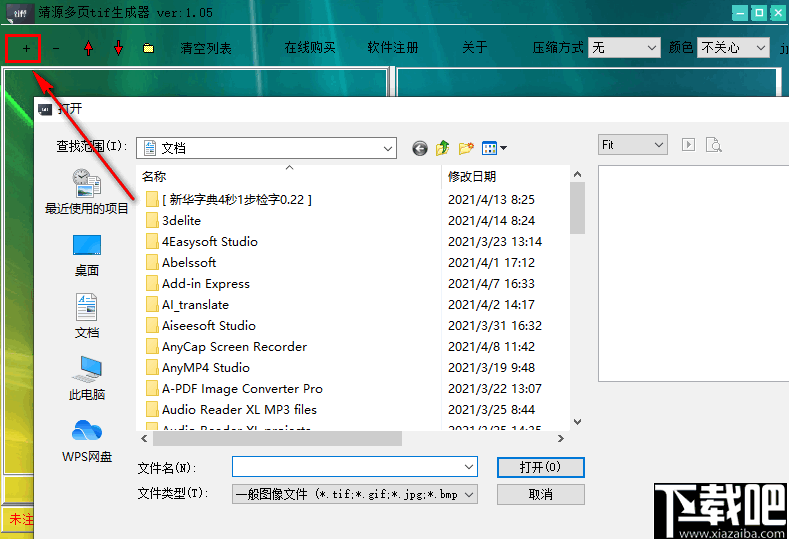Open 软件注册 menu item
The width and height of the screenshot is (789, 539).
392,48
